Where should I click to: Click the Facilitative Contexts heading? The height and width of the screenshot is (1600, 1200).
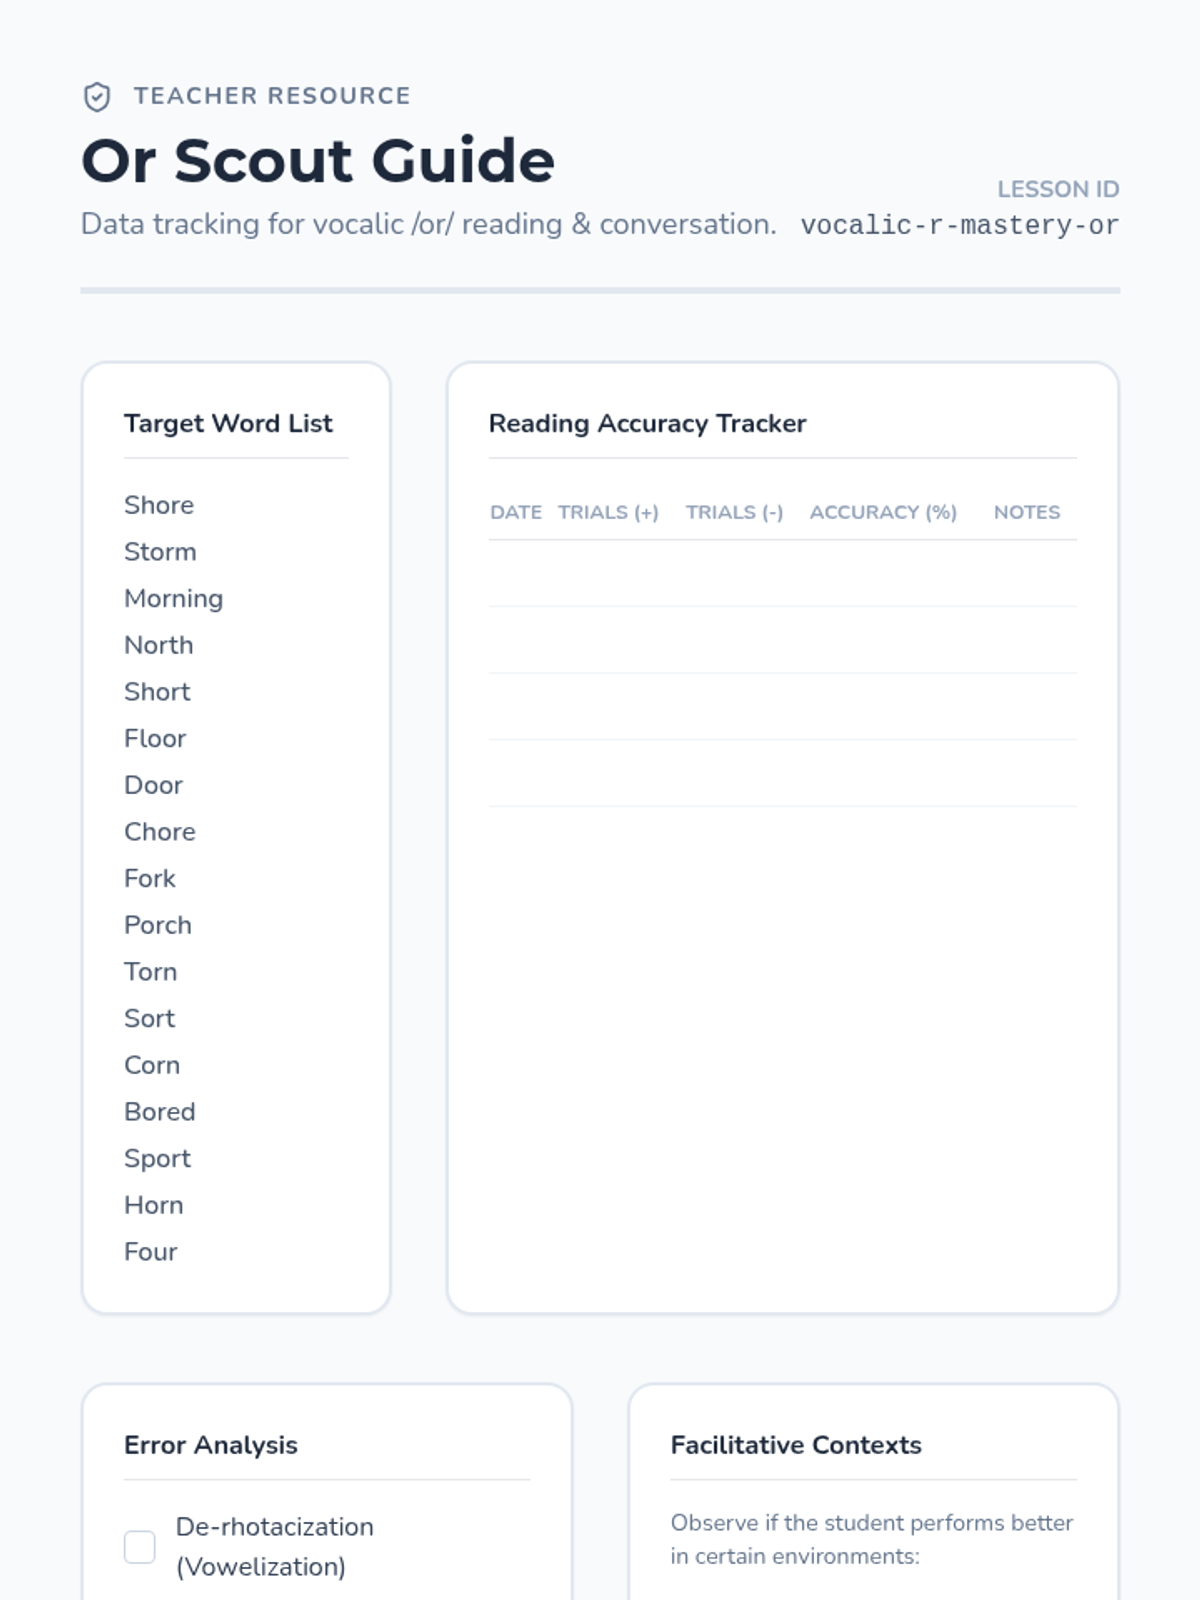point(796,1445)
